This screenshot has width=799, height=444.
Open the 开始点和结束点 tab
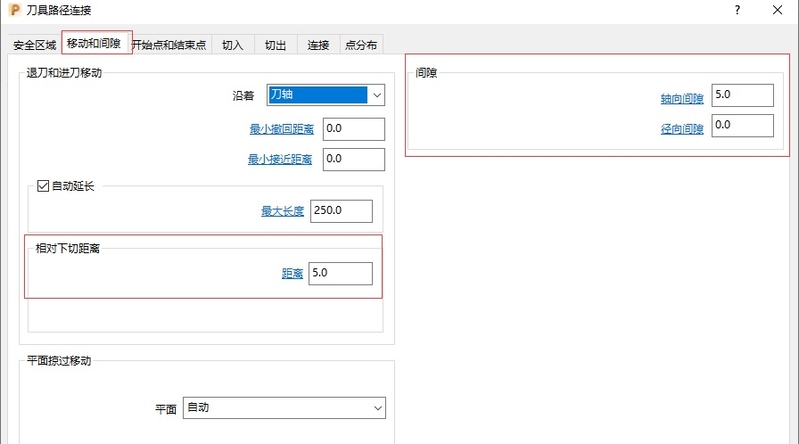(x=169, y=45)
